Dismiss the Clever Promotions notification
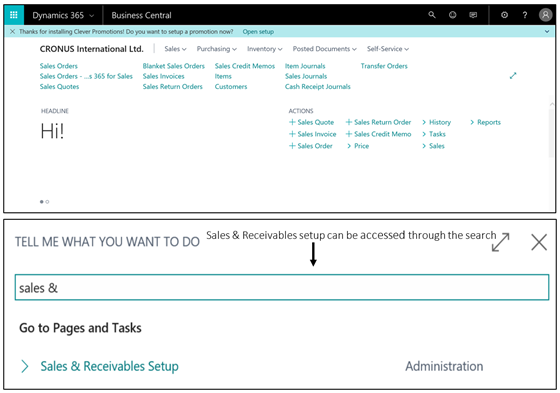The height and width of the screenshot is (393, 560). click(x=12, y=31)
